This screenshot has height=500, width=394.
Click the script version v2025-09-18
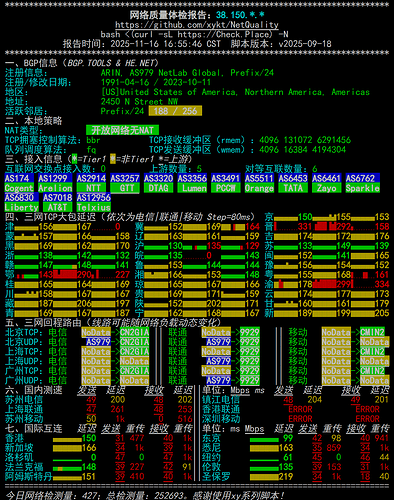305,44
